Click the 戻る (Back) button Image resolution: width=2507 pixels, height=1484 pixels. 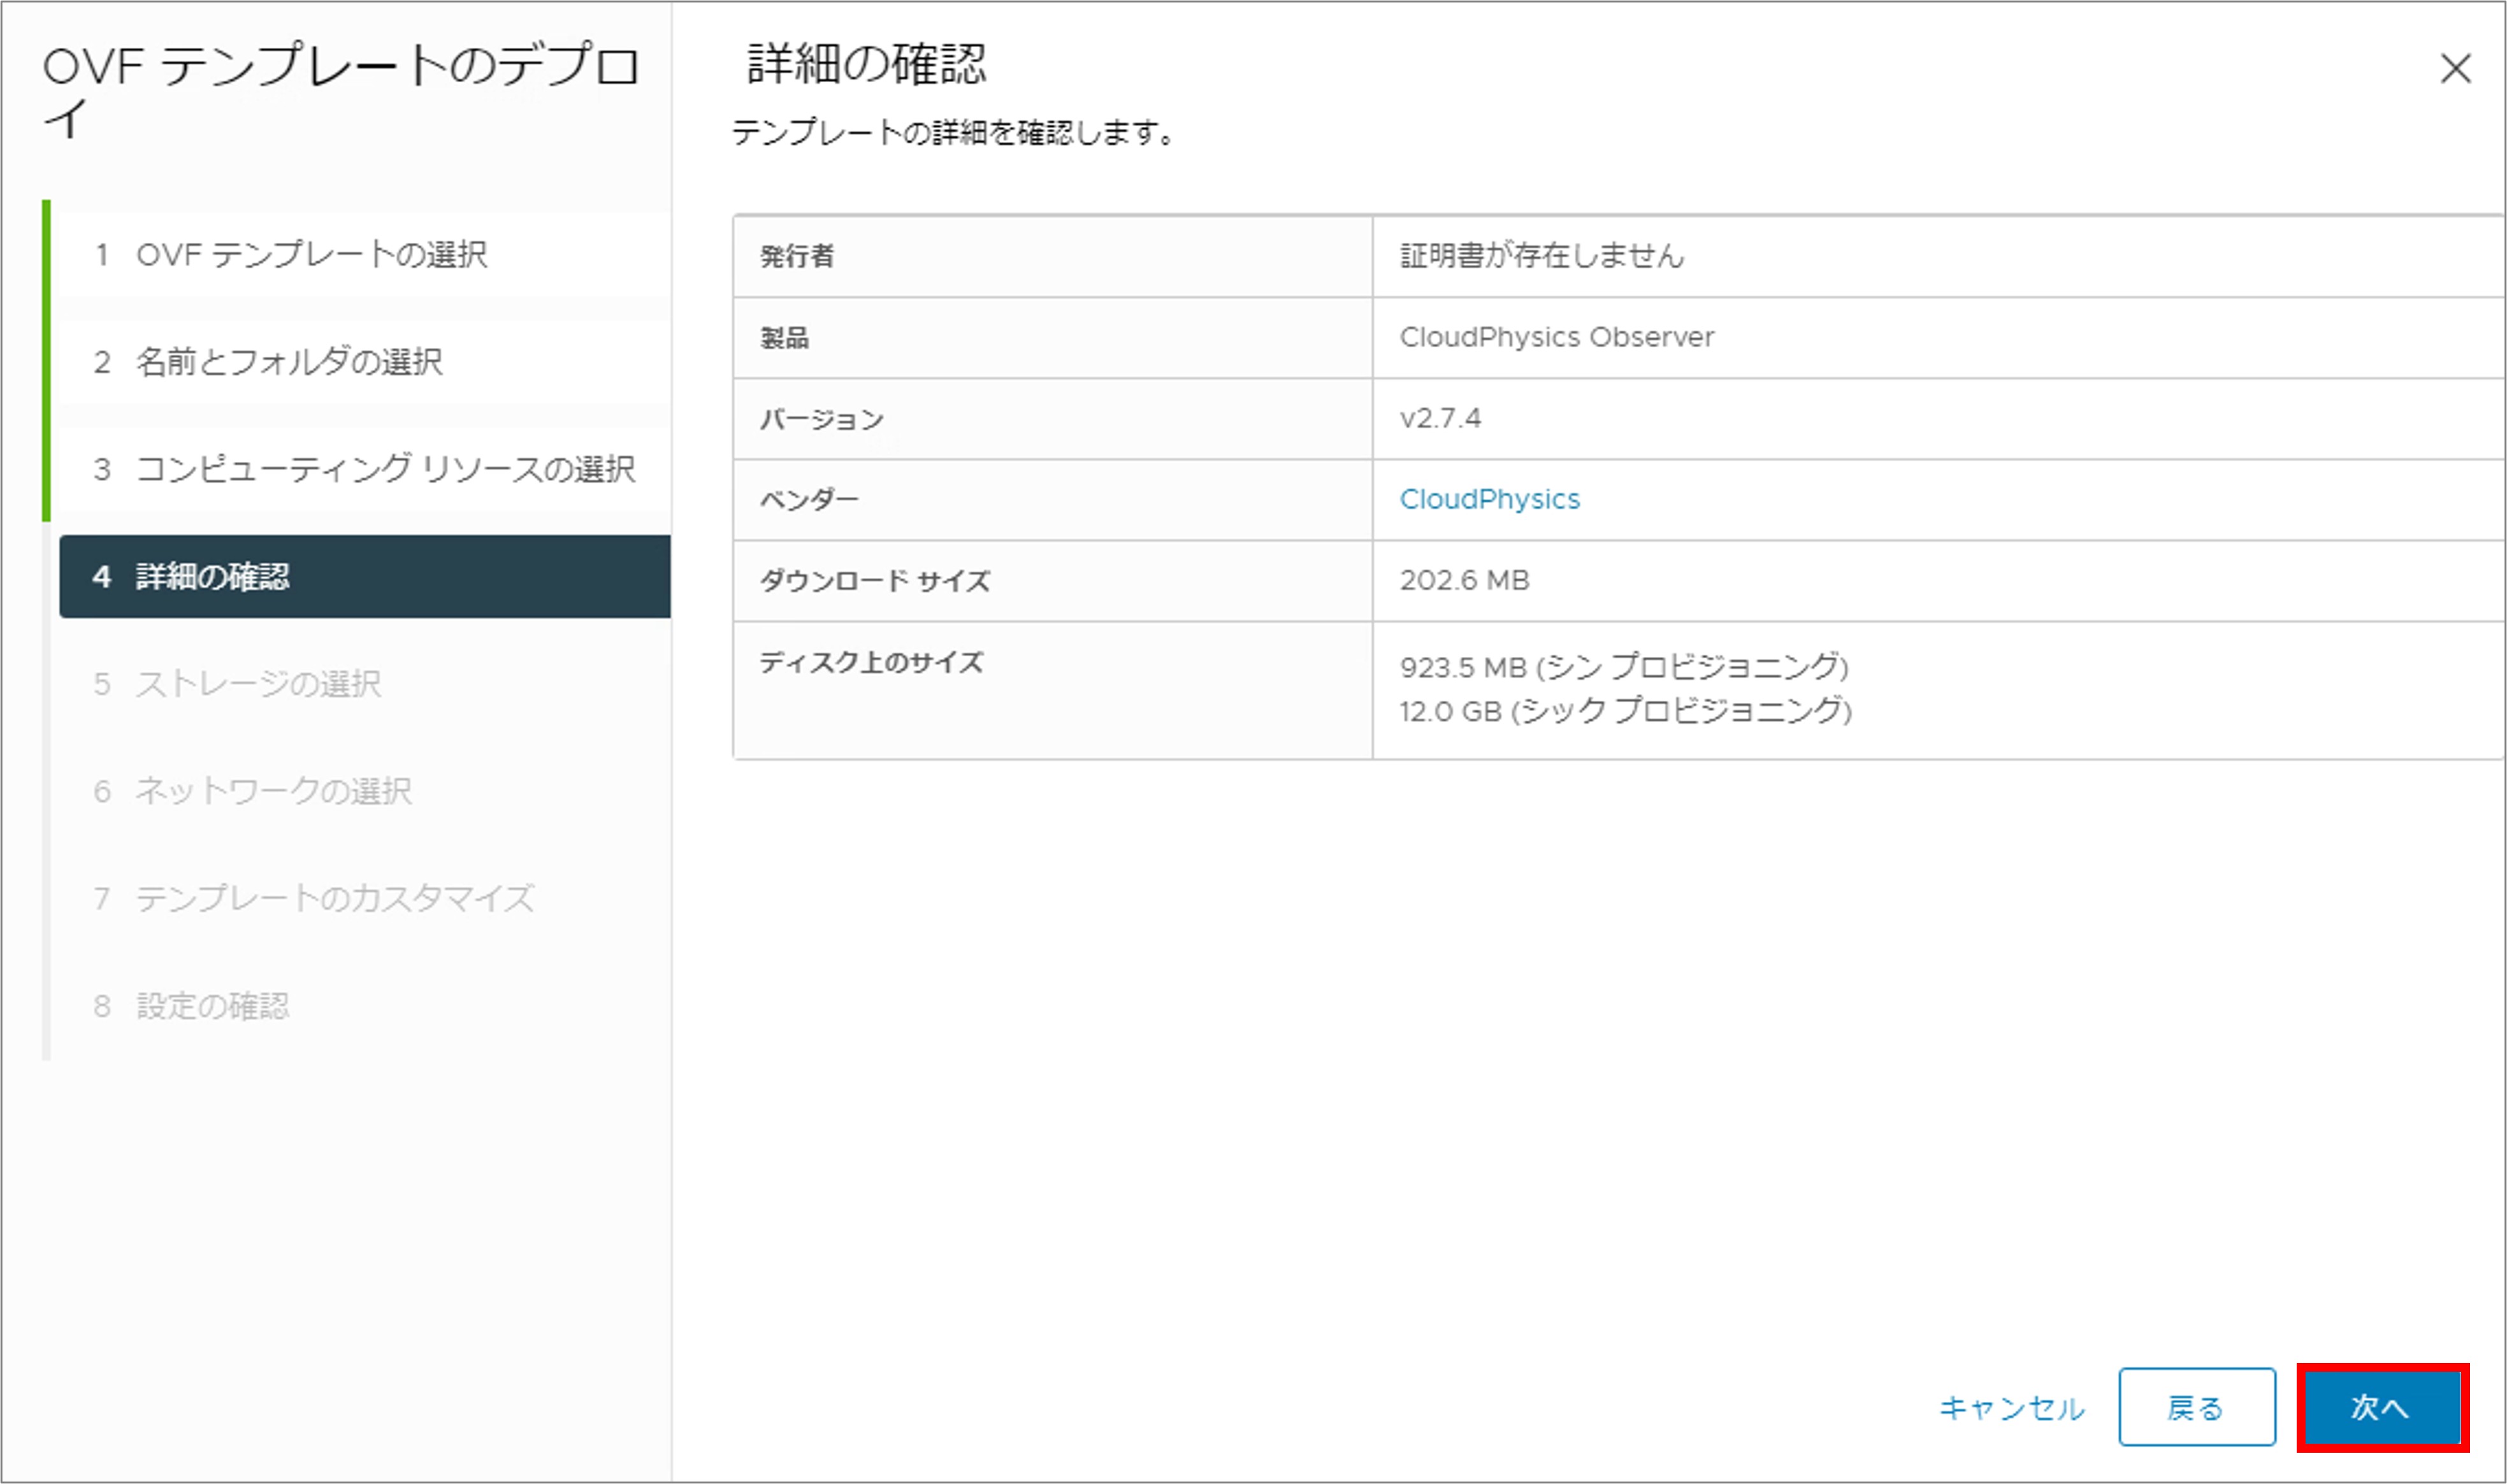tap(2195, 1407)
